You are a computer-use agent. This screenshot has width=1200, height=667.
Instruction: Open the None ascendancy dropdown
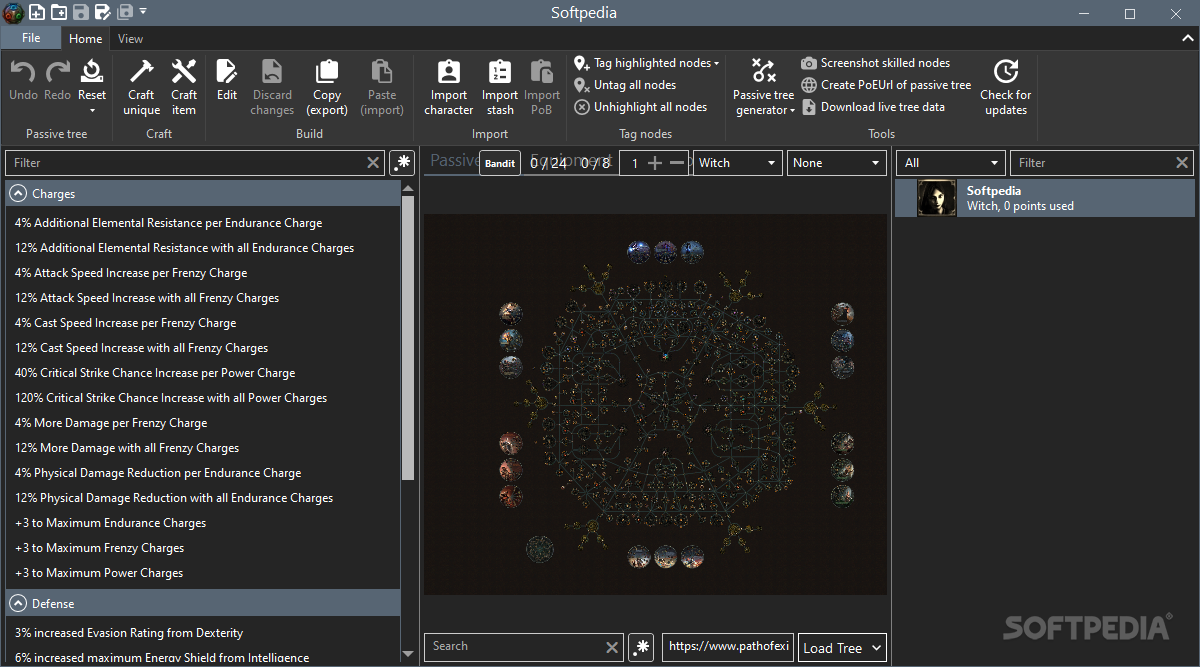click(837, 163)
